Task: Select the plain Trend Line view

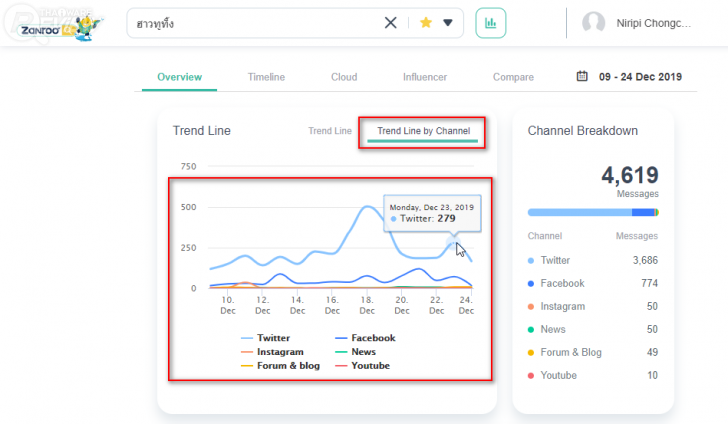Action: pos(330,131)
